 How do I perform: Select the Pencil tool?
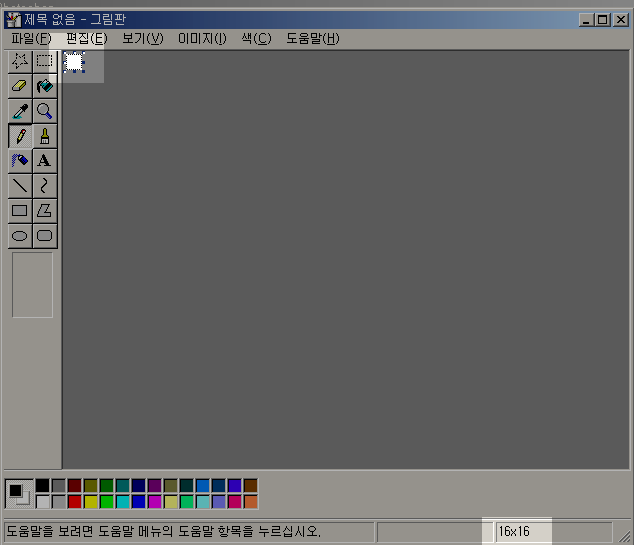tap(20, 136)
